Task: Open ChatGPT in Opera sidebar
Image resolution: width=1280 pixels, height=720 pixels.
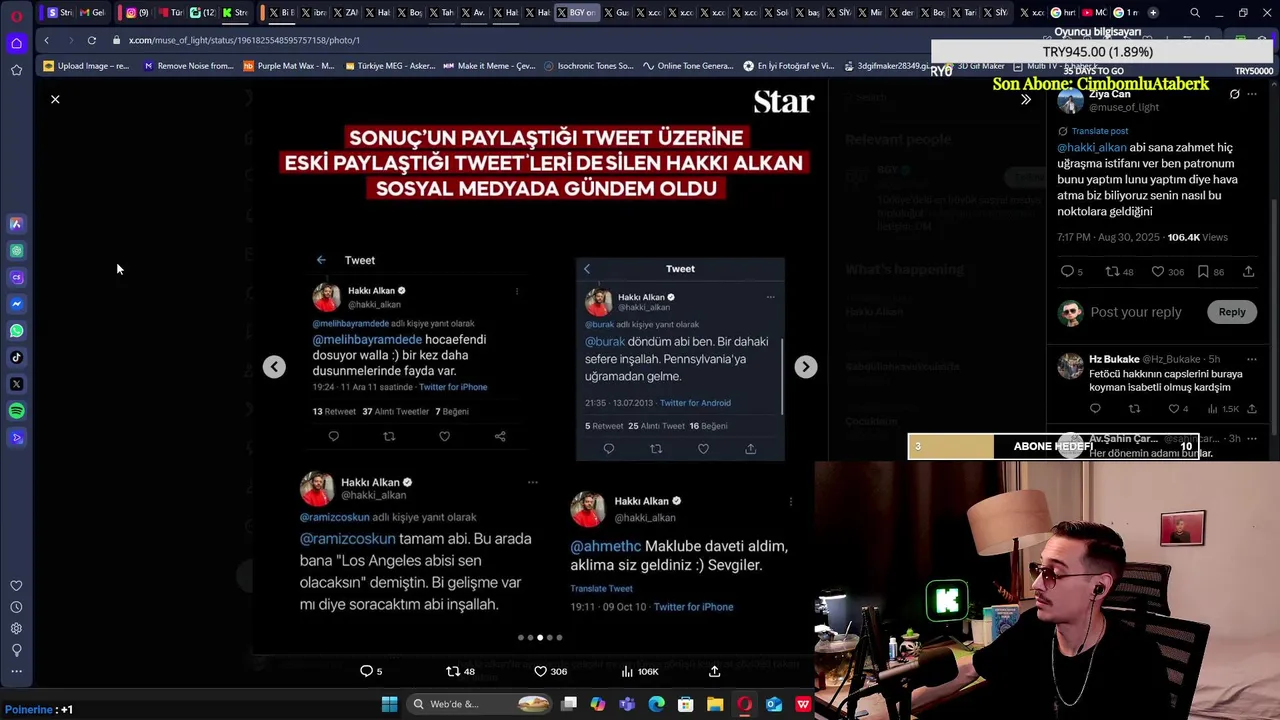Action: pyautogui.click(x=16, y=251)
